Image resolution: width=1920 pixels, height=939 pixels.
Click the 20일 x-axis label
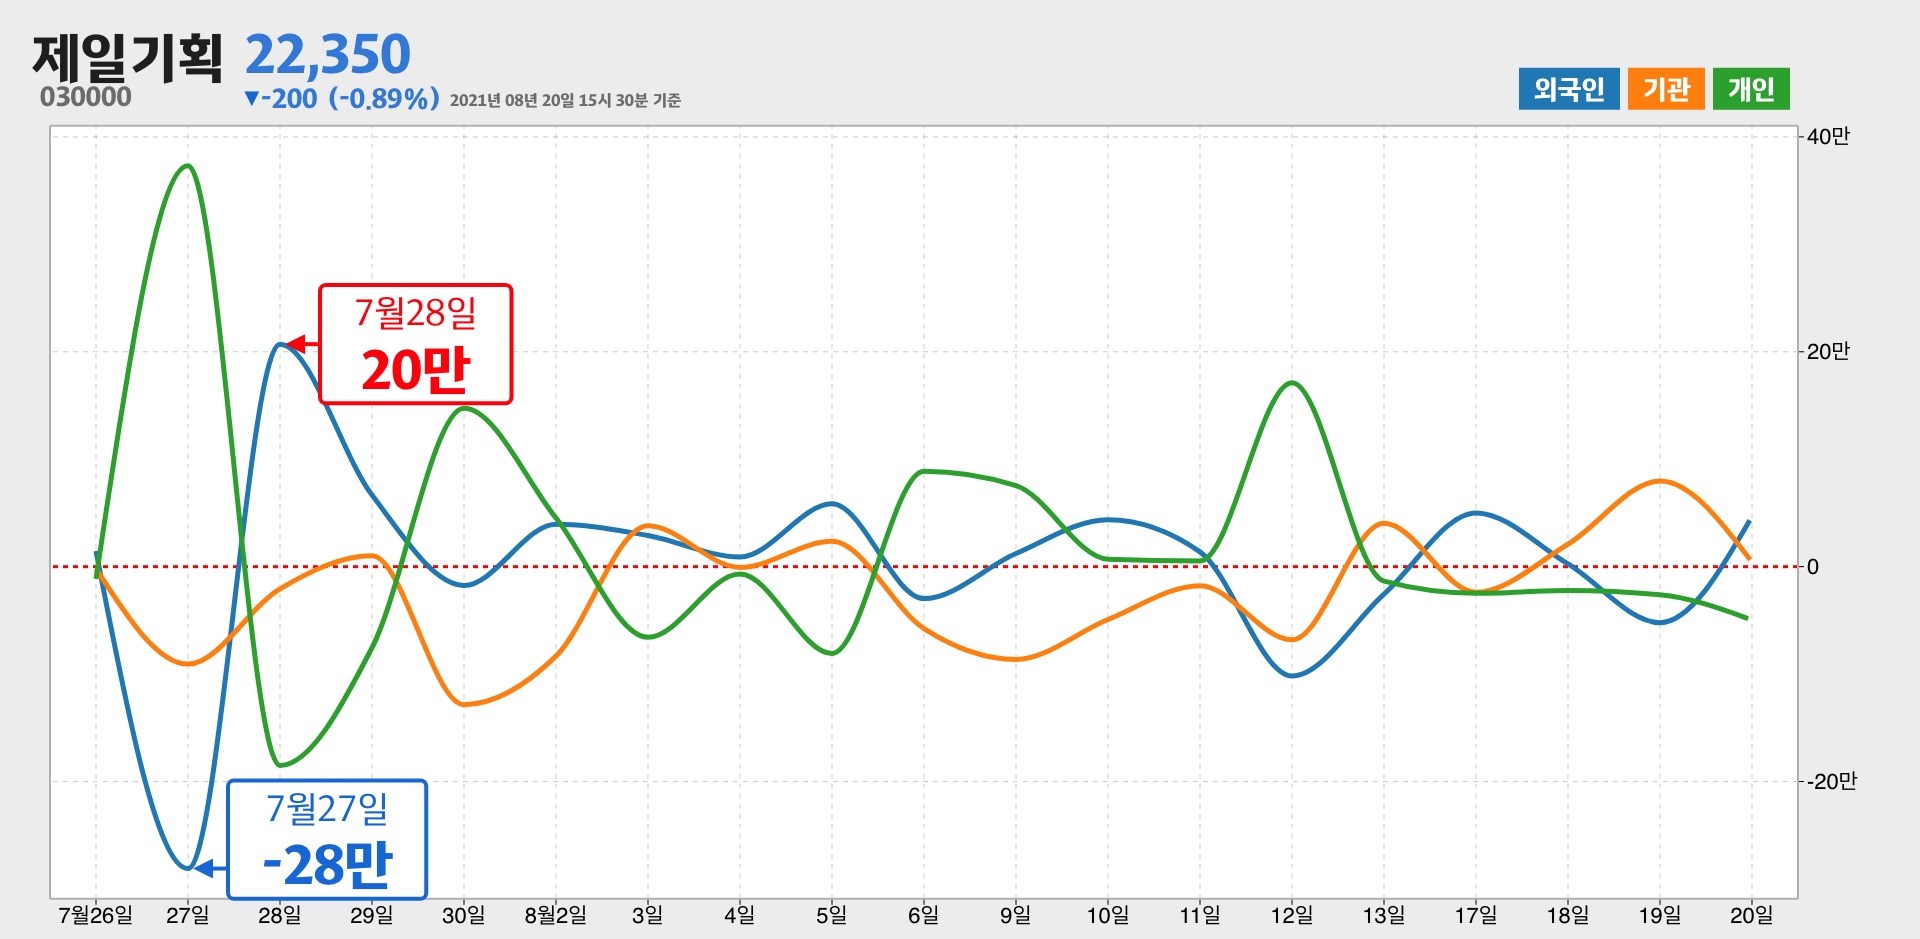1752,915
